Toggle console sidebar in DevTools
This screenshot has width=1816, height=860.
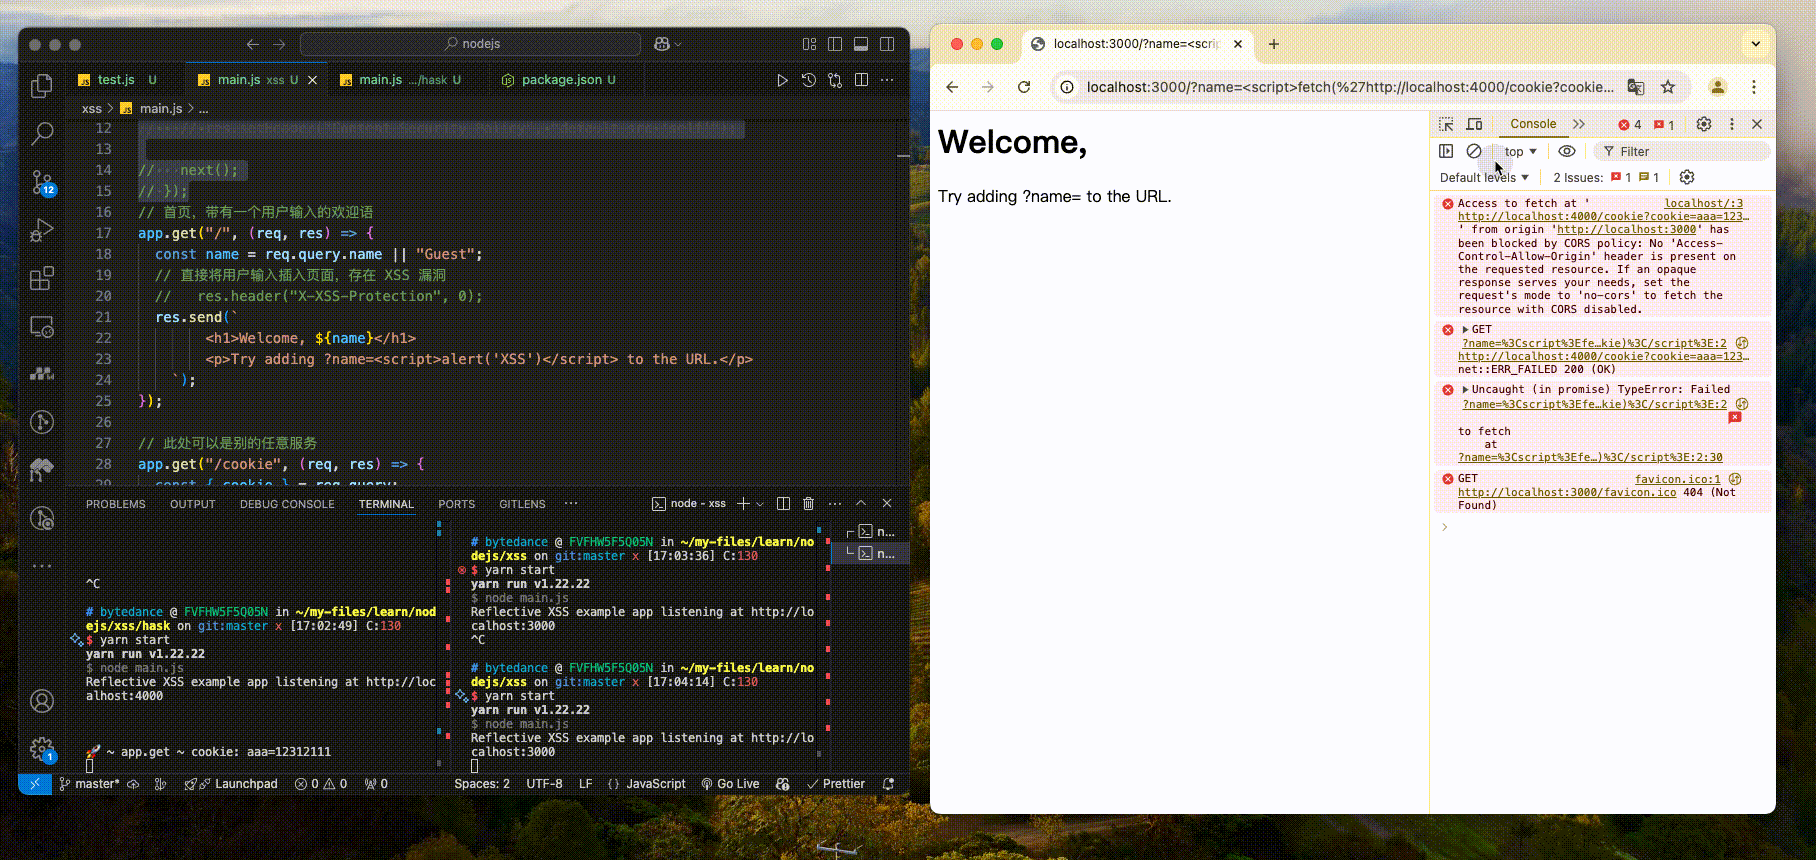pos(1446,151)
